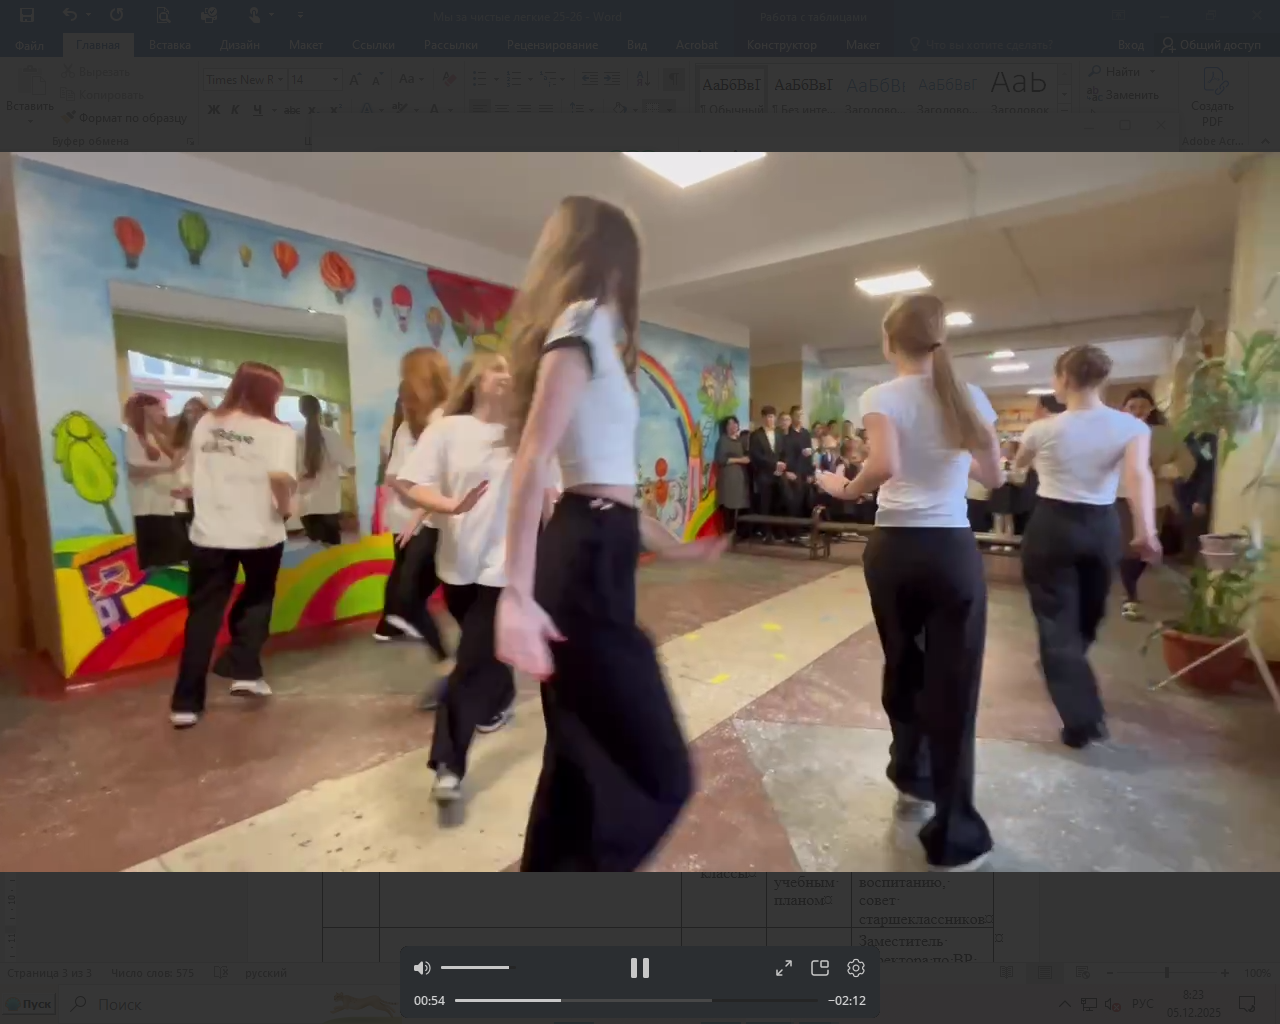The height and width of the screenshot is (1024, 1280).
Task: Undo the last action in Word
Action: coord(69,15)
